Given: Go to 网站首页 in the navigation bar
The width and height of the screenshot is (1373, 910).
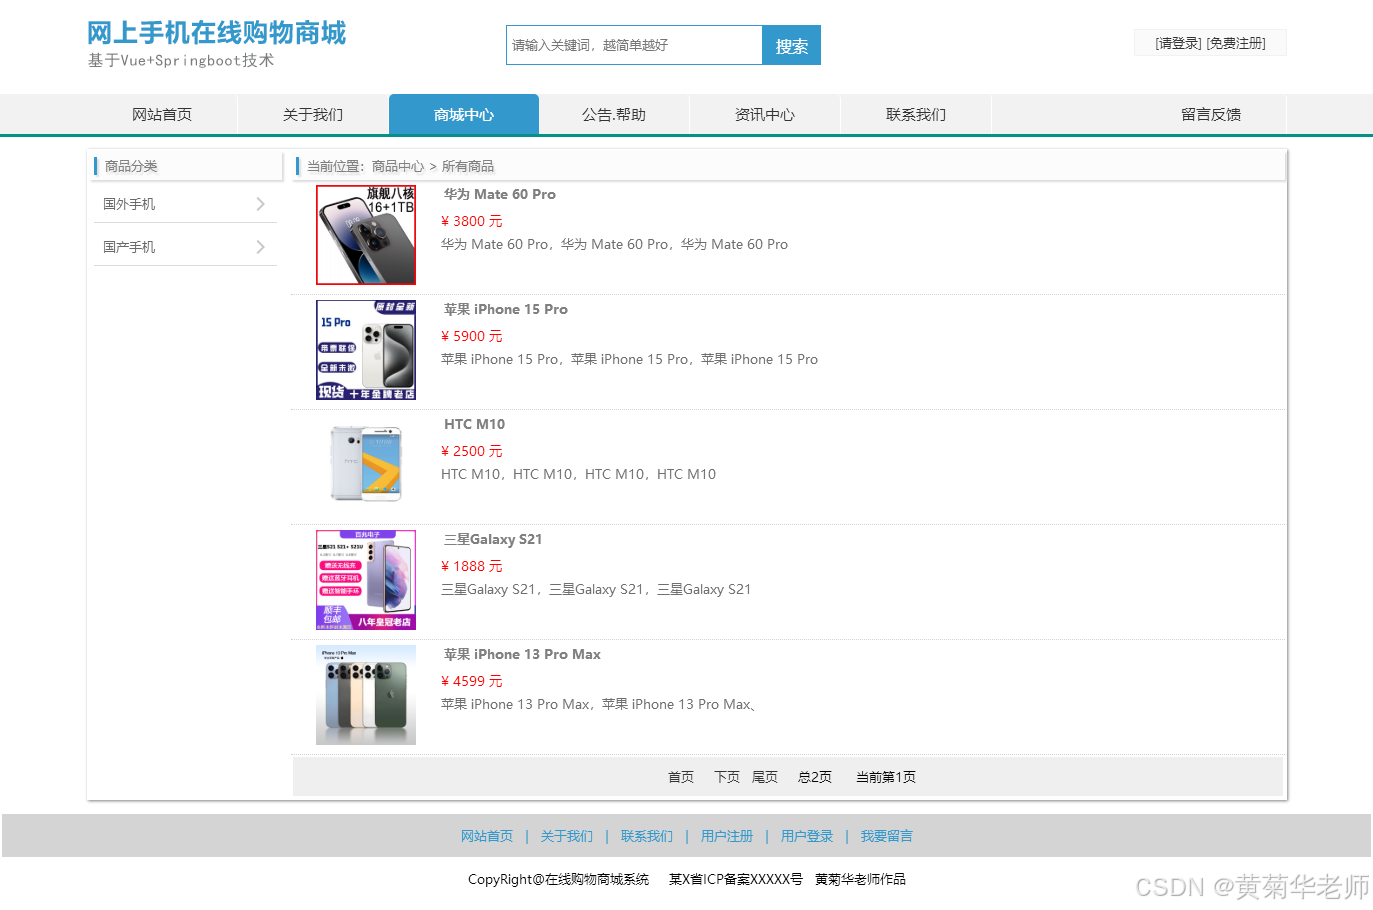Looking at the screenshot, I should click(x=162, y=114).
